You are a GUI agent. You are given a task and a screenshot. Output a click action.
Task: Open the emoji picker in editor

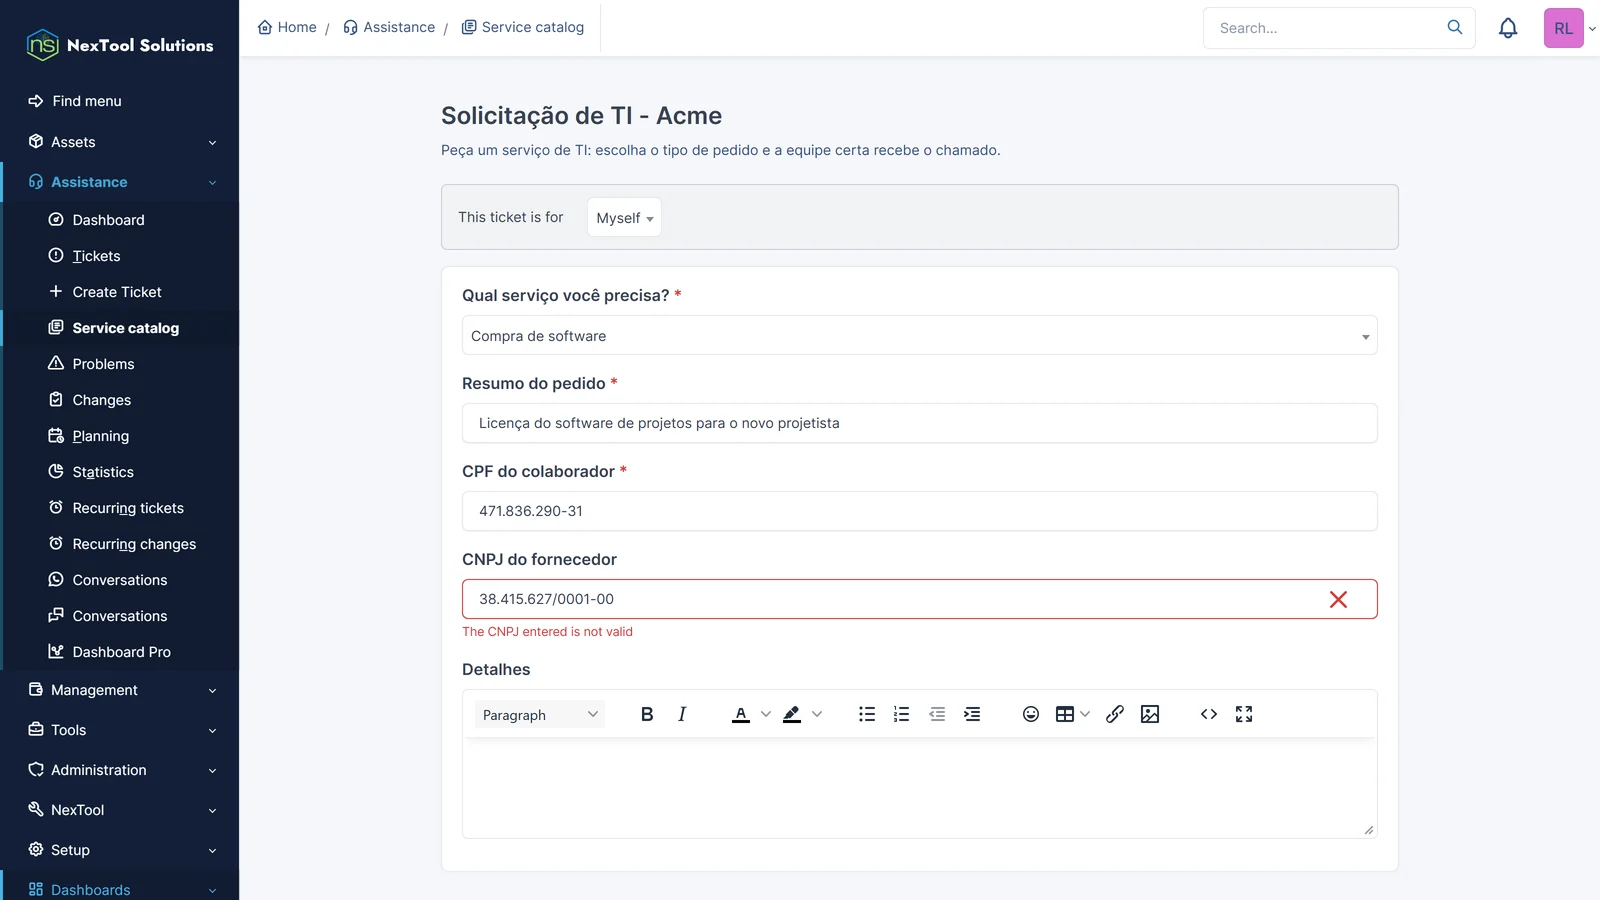tap(1031, 714)
